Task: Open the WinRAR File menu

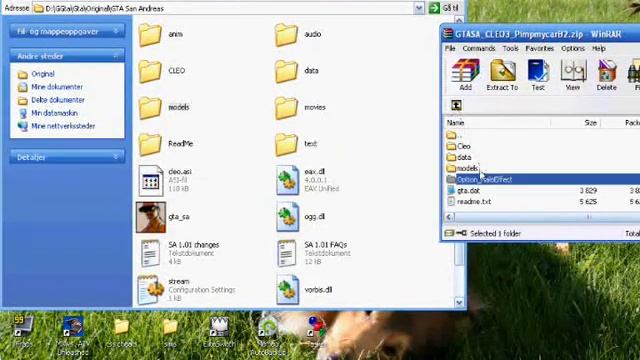Action: (x=450, y=48)
